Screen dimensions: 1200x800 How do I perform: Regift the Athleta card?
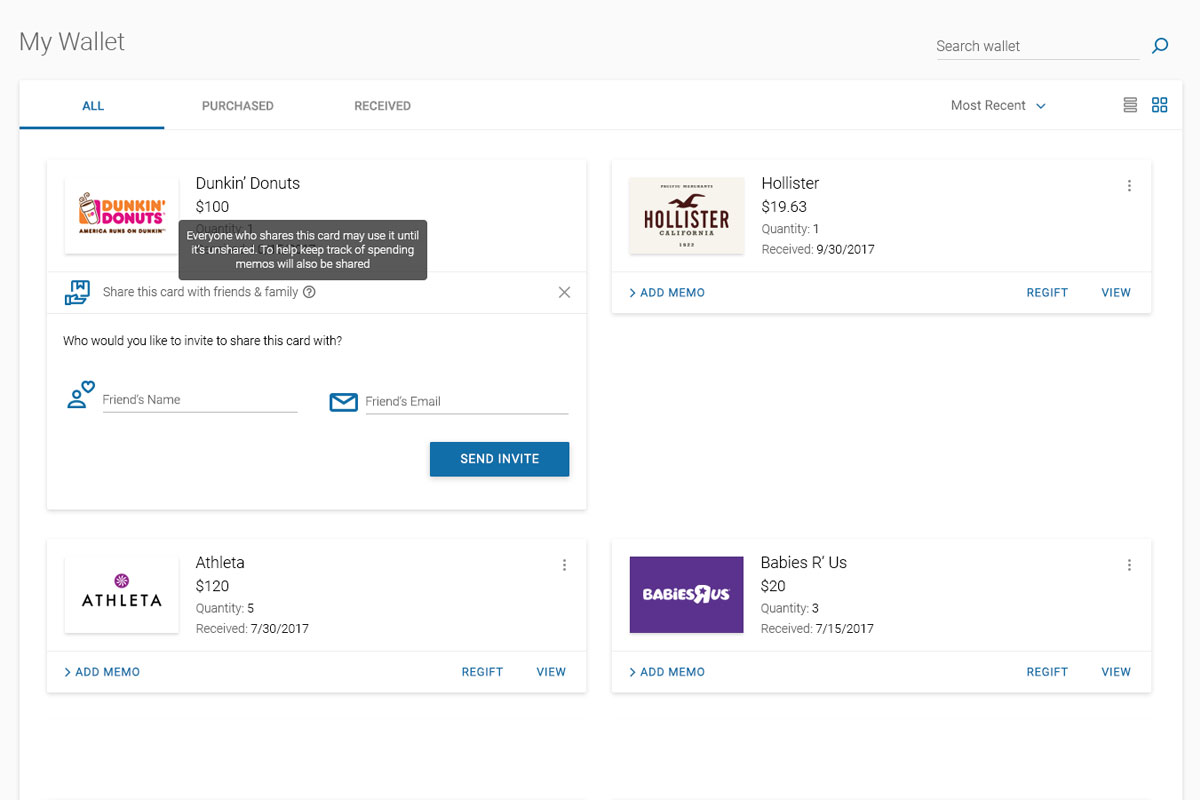click(x=482, y=672)
